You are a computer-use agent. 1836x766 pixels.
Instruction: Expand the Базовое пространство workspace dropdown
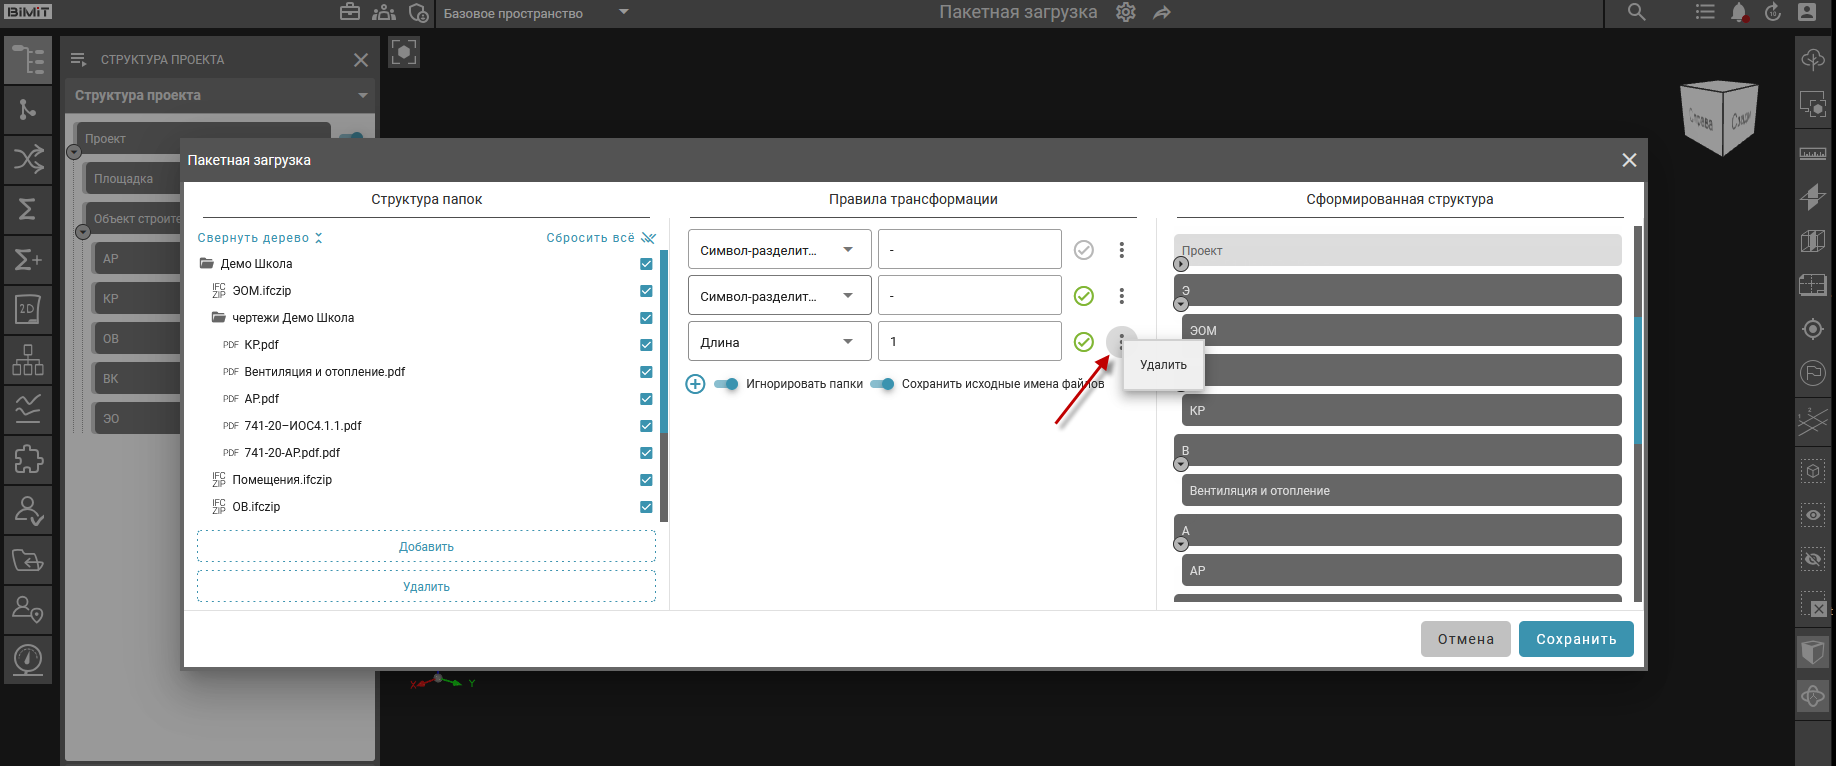[623, 13]
